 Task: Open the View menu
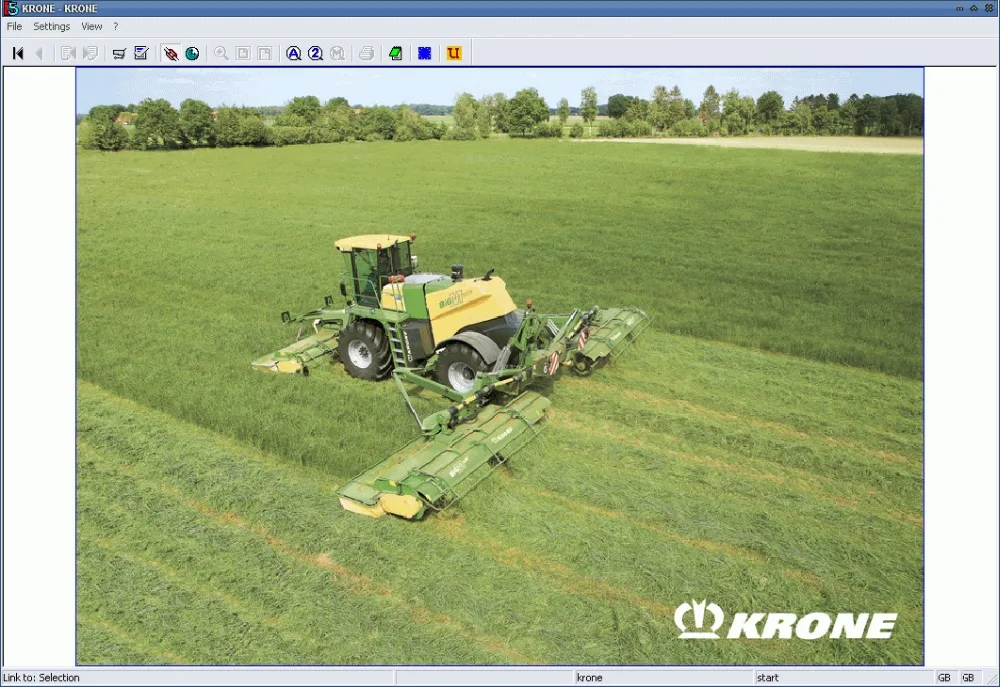pos(91,27)
